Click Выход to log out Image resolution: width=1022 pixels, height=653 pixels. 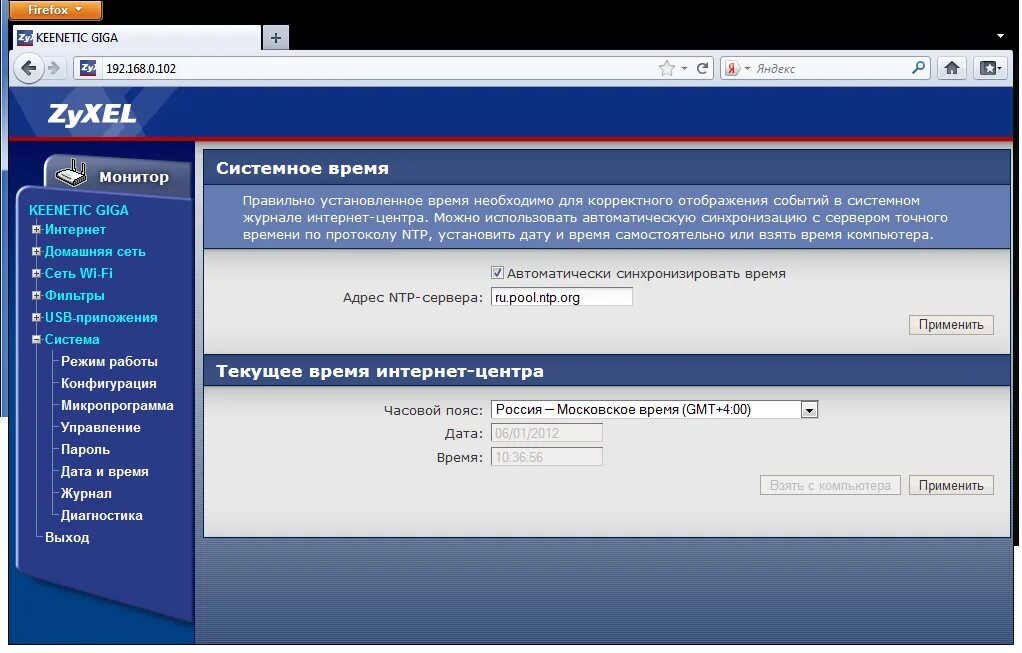point(67,538)
